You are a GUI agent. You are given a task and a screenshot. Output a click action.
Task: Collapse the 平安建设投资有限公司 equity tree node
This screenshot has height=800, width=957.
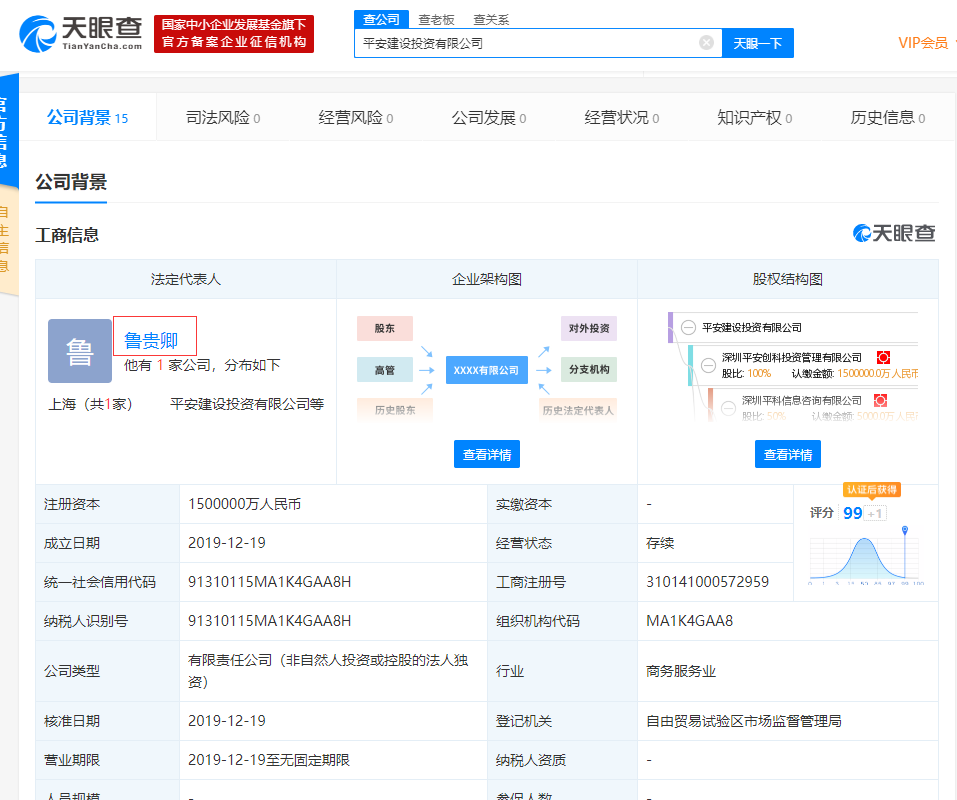click(x=688, y=328)
